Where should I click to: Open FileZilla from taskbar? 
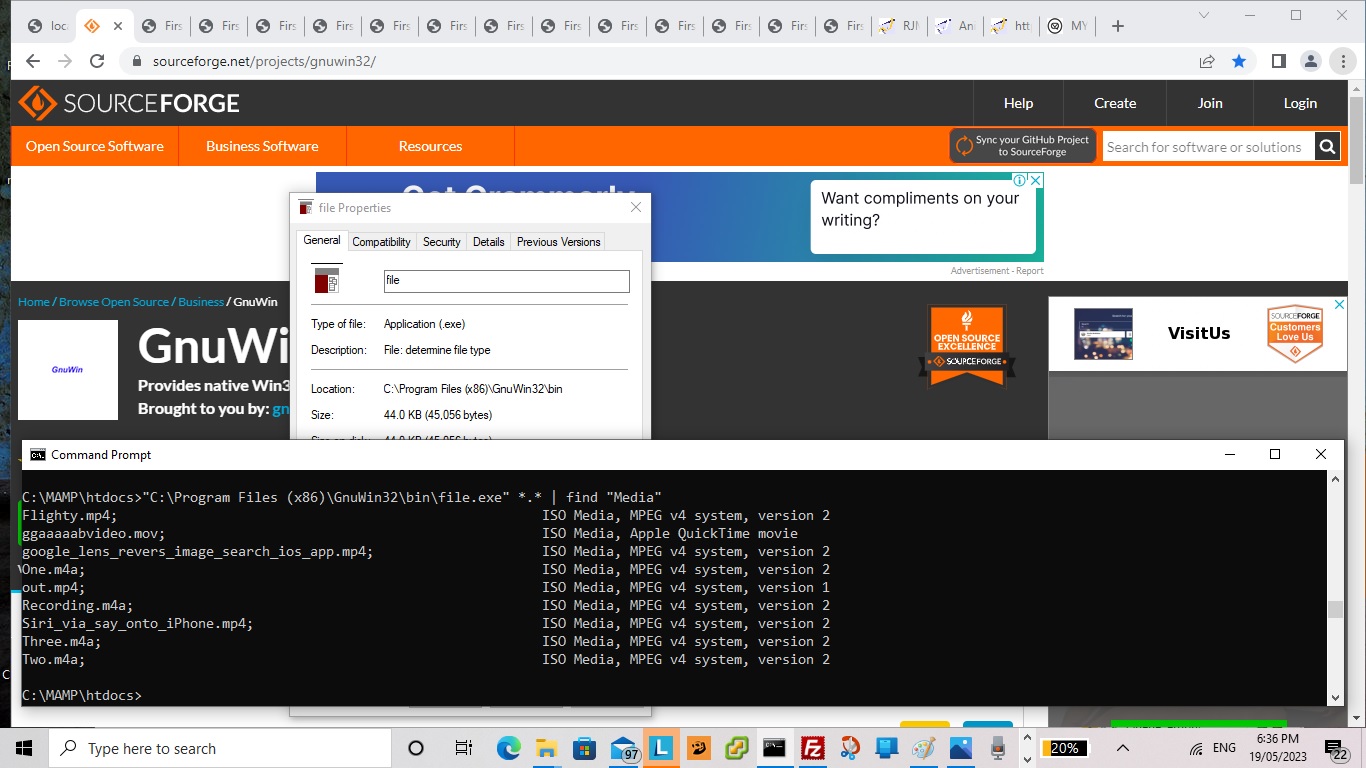click(813, 748)
